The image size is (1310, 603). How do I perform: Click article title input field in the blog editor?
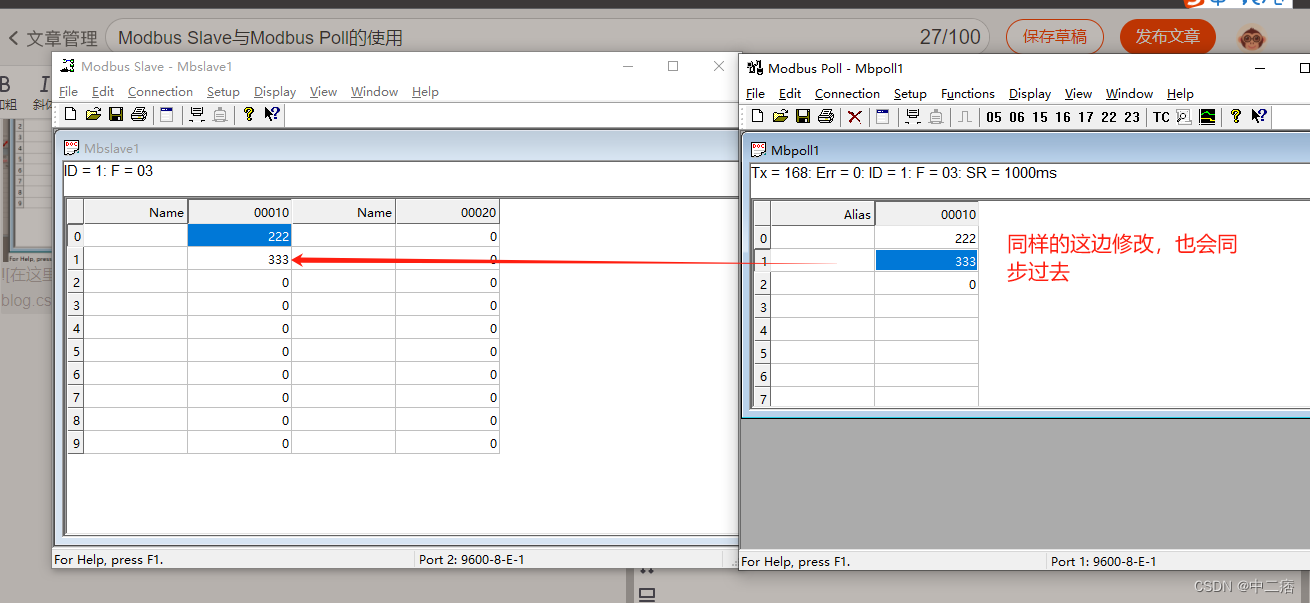point(546,38)
